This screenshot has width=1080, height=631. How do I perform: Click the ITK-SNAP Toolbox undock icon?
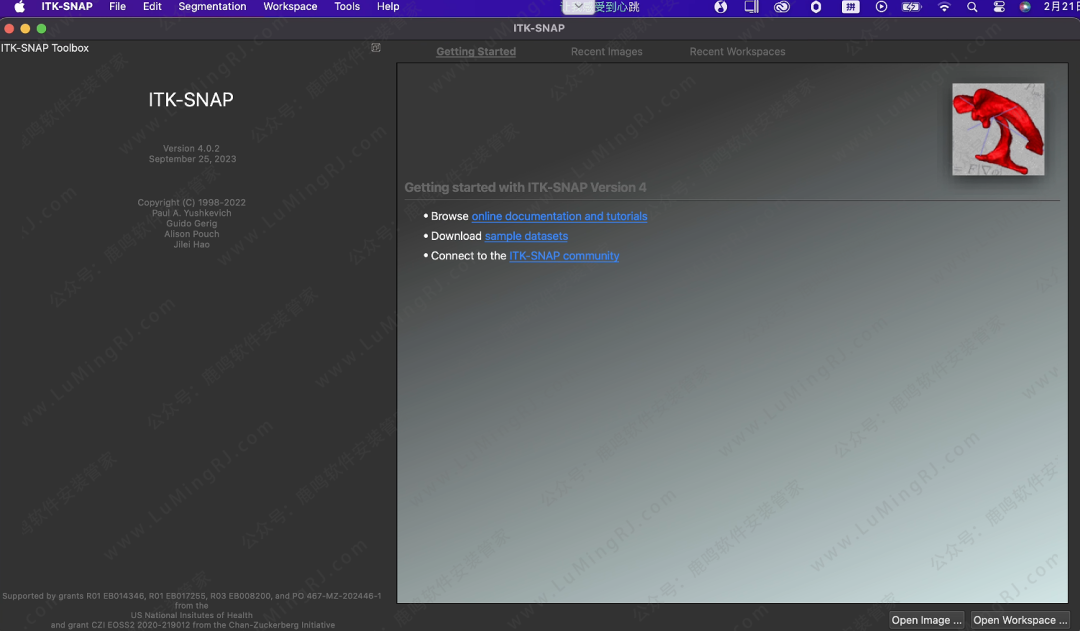(376, 48)
